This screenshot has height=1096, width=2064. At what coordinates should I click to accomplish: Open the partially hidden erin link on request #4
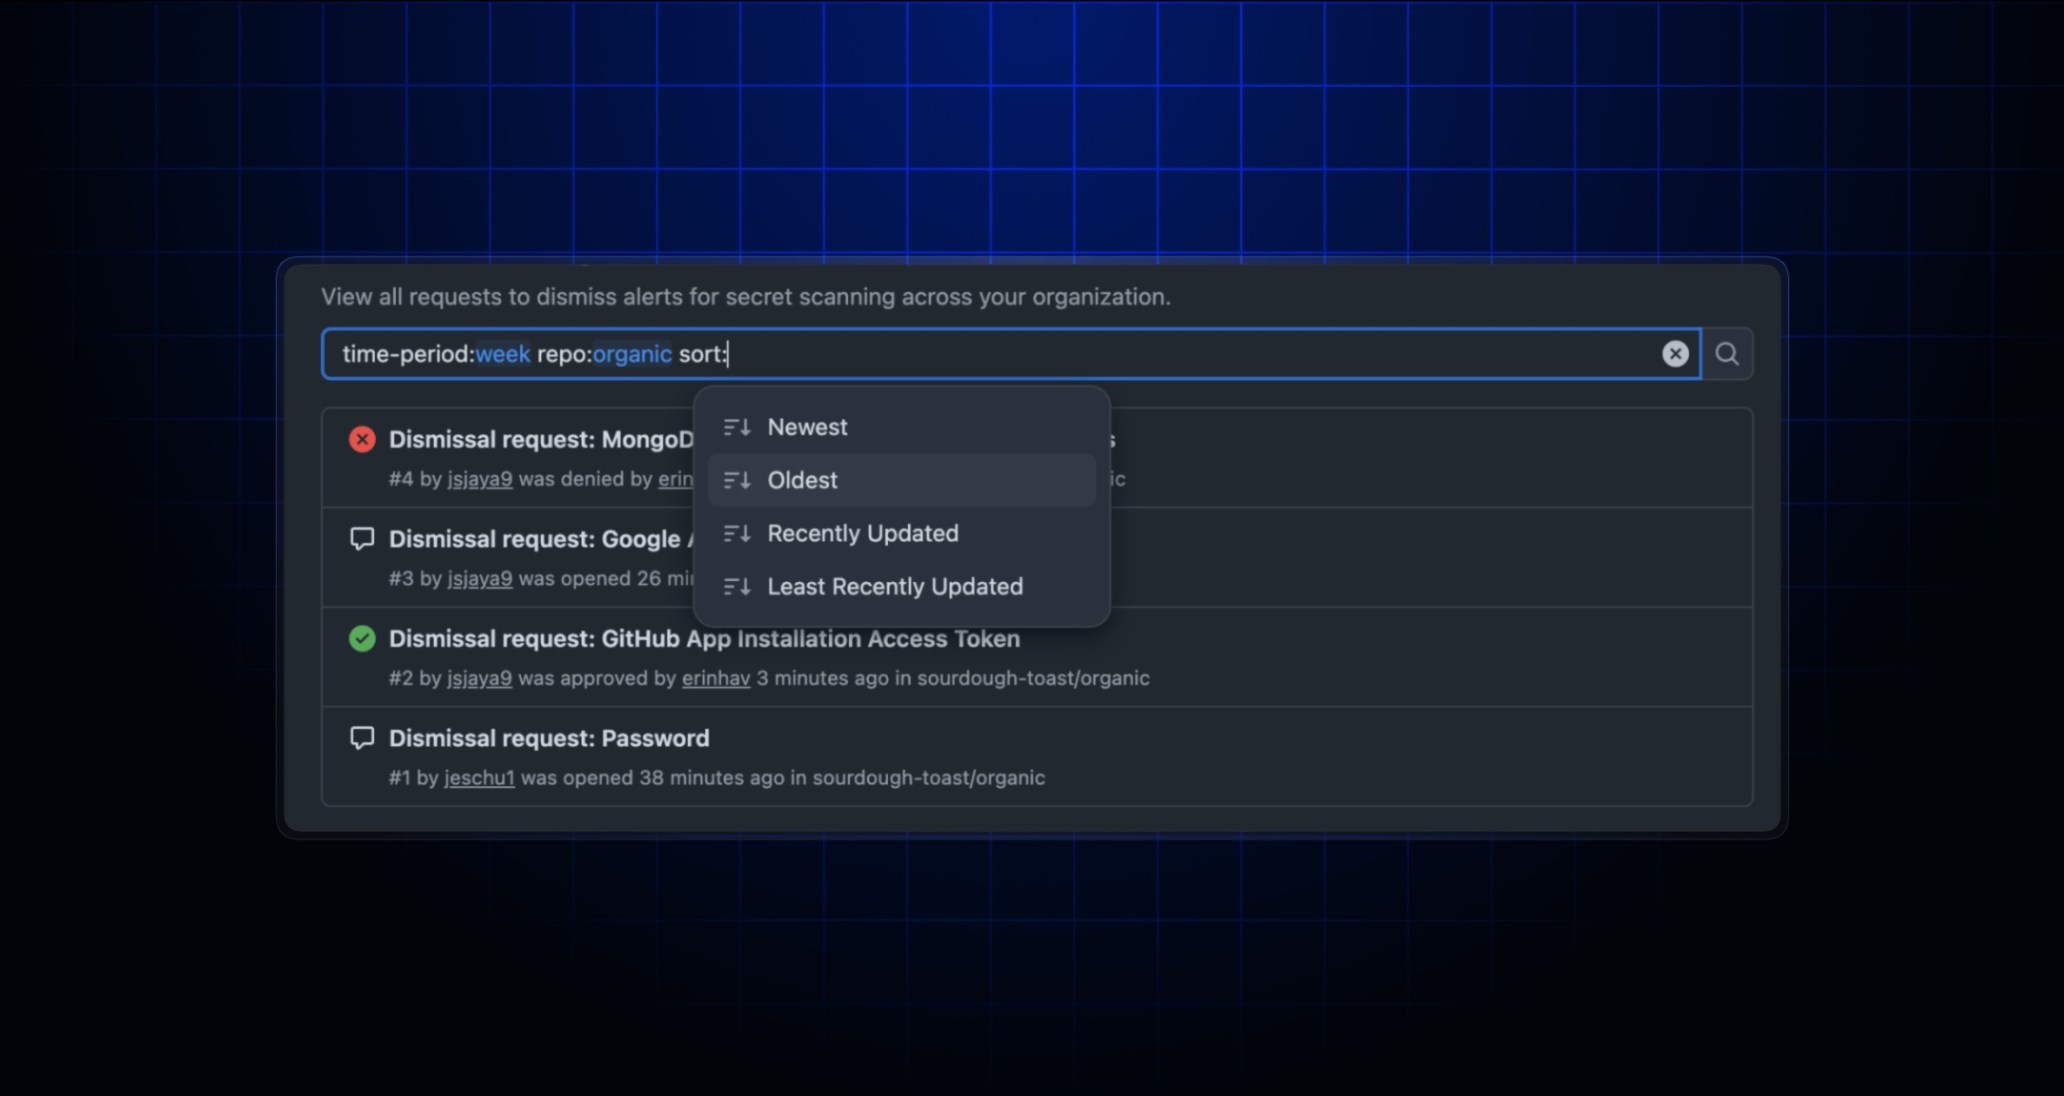coord(675,479)
